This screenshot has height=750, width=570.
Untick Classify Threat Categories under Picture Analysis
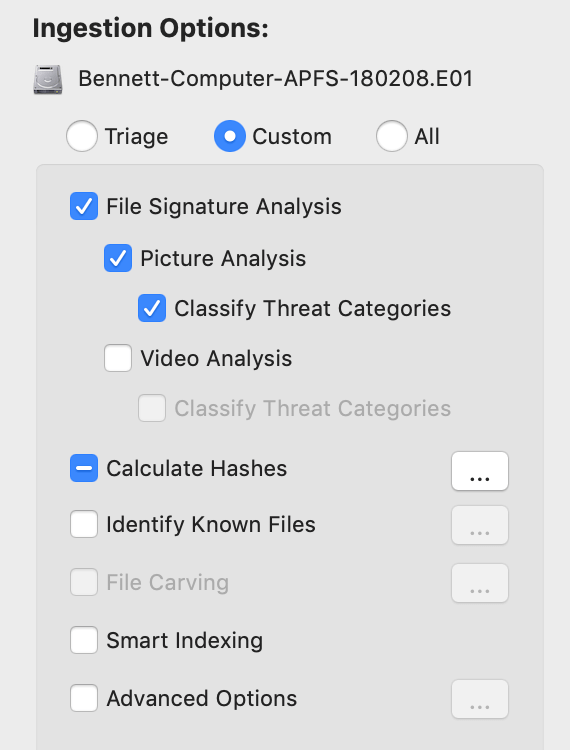(152, 308)
